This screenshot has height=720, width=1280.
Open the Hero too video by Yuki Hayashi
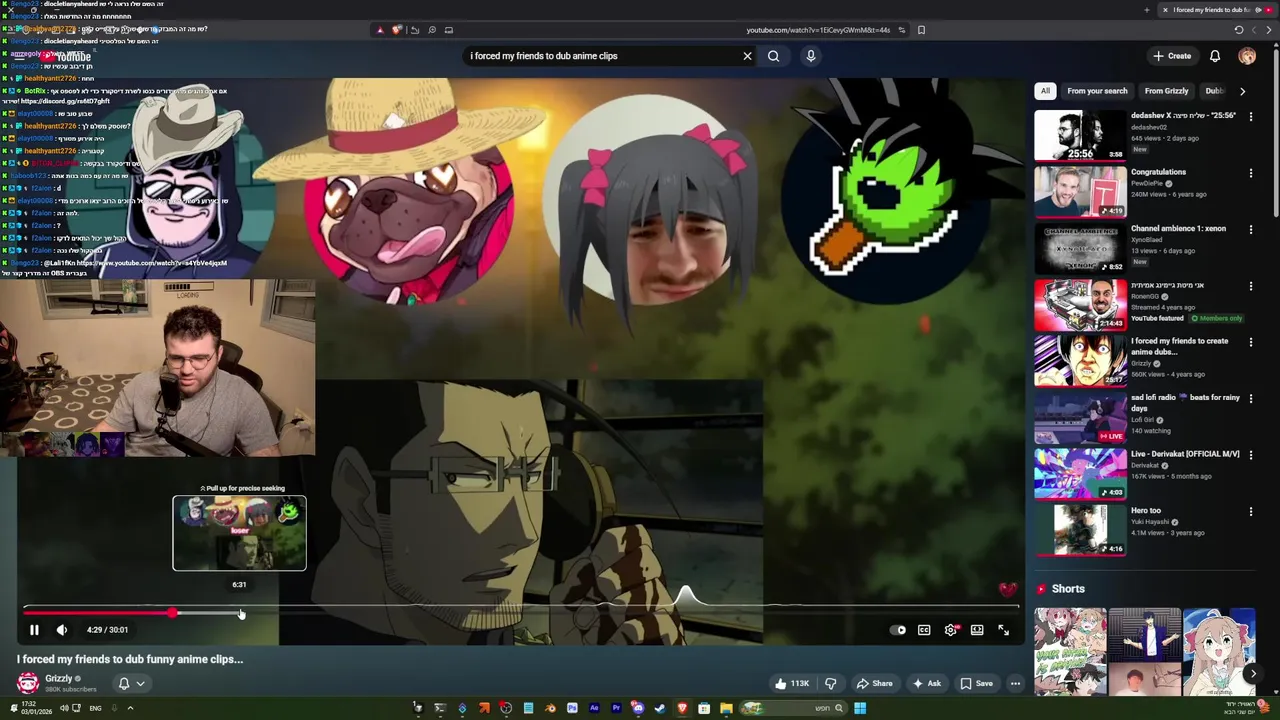(1080, 530)
